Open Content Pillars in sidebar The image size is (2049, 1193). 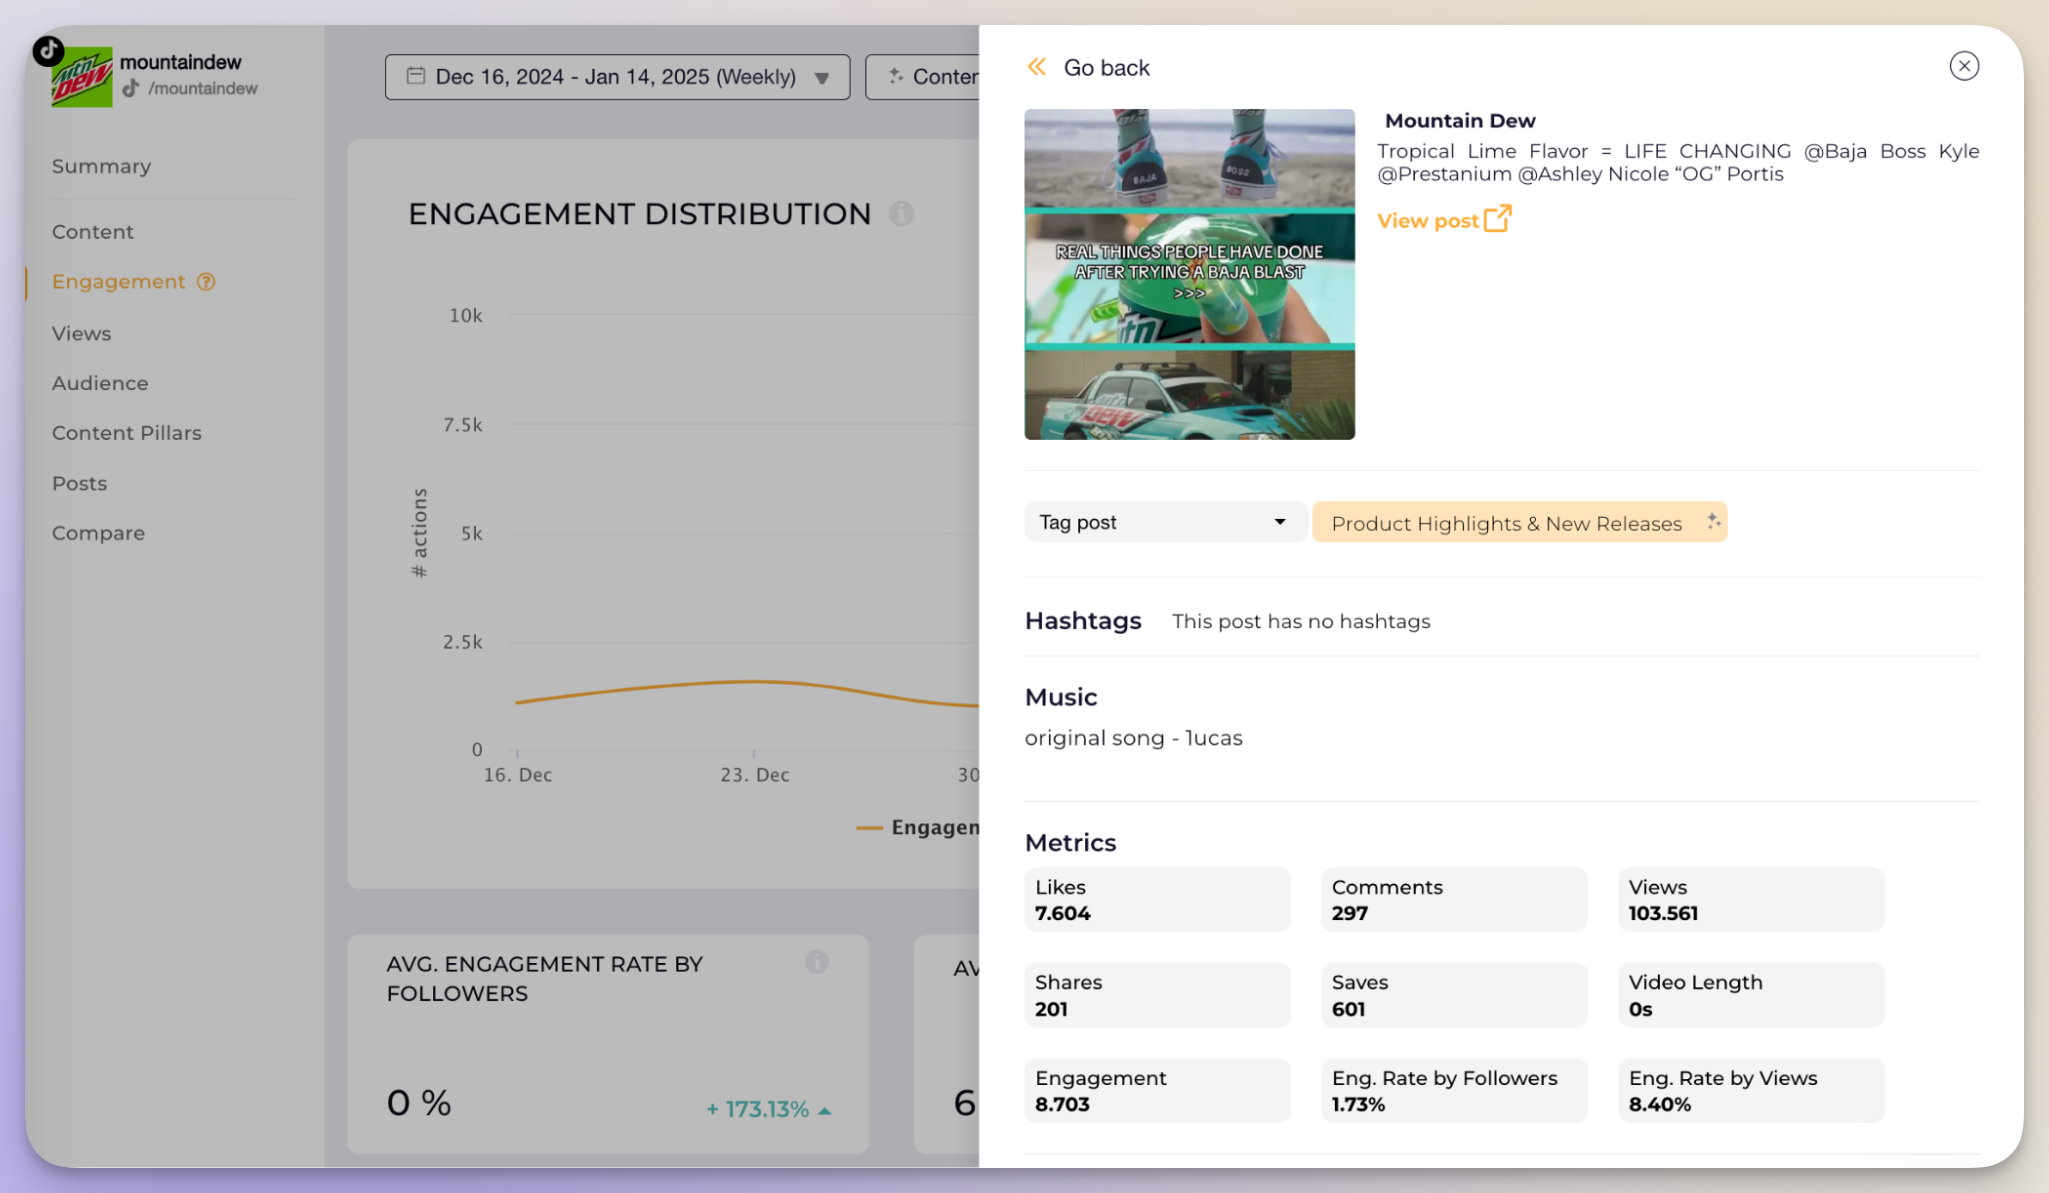pyautogui.click(x=126, y=433)
